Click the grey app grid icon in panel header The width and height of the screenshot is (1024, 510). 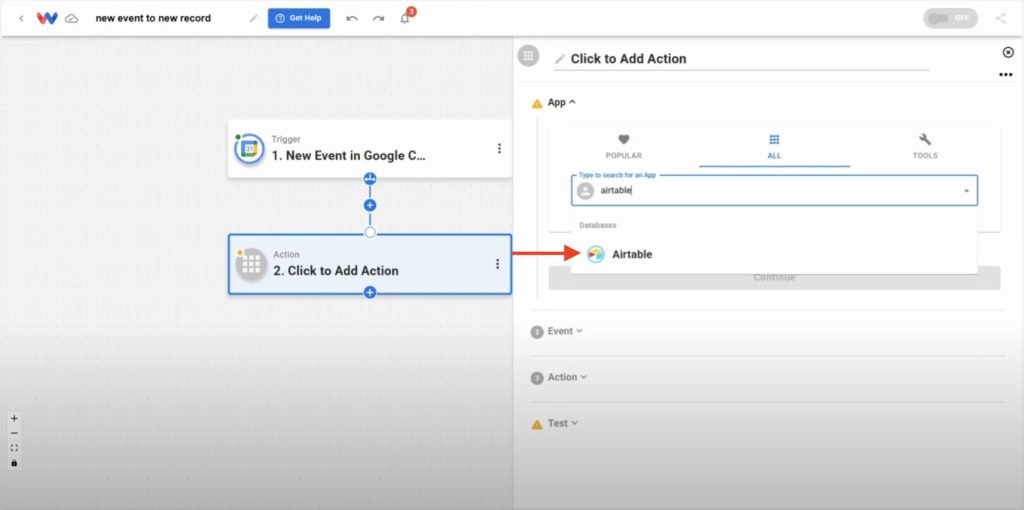point(528,56)
